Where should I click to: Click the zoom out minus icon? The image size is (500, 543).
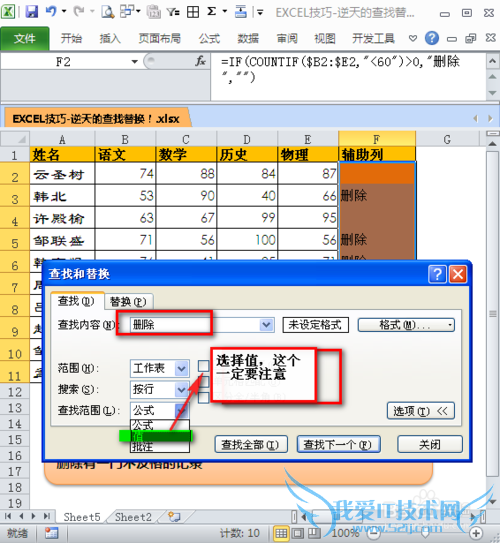coord(373,534)
